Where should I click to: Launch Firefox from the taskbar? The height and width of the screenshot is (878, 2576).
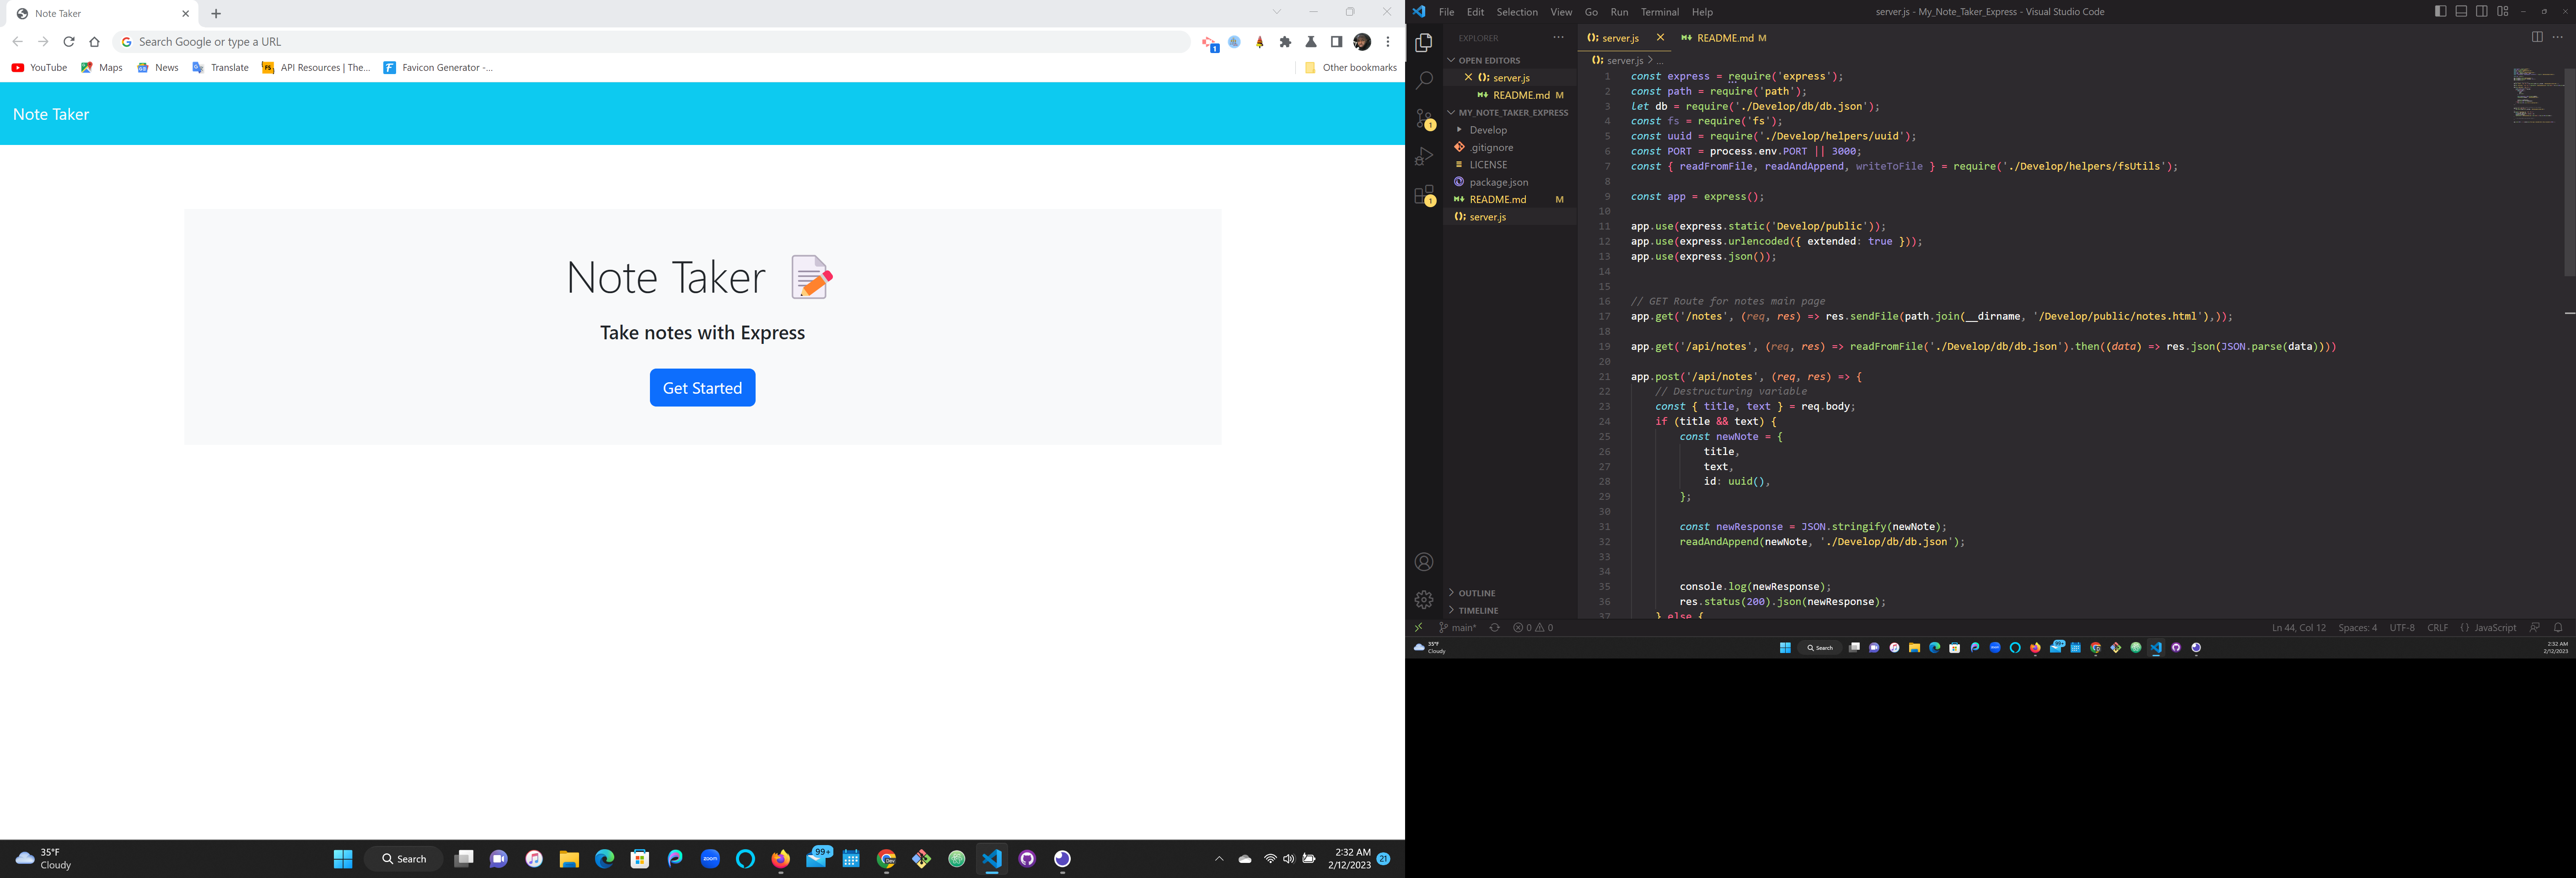click(x=781, y=858)
